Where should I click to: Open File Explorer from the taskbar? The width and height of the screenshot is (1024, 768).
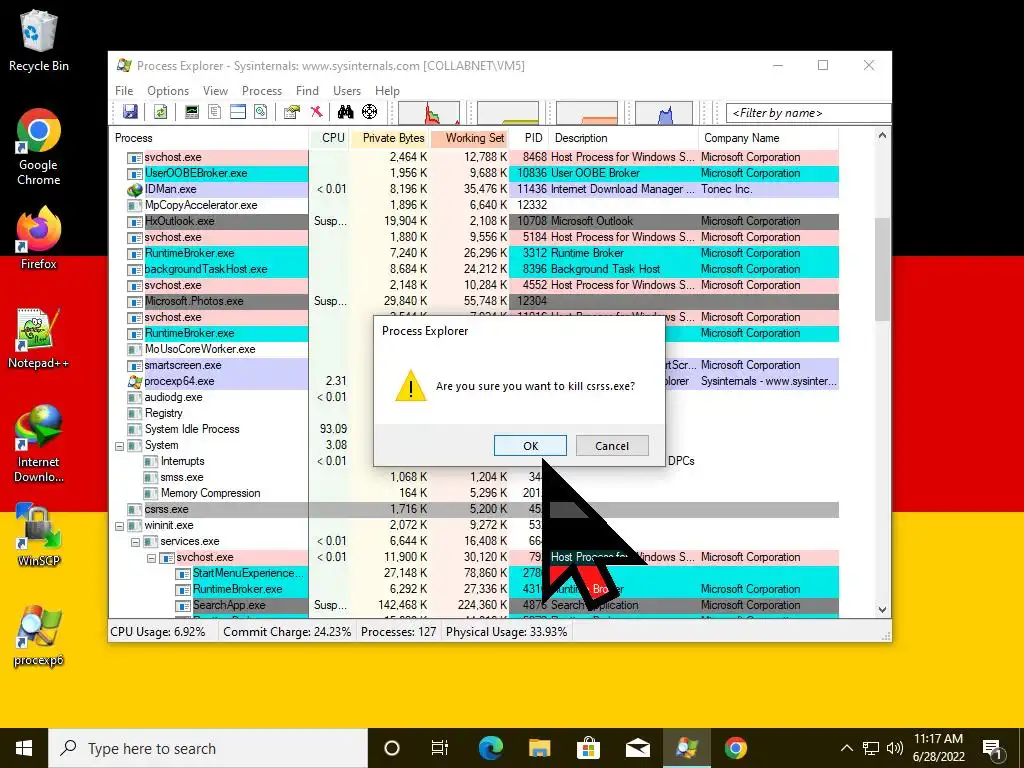[539, 748]
